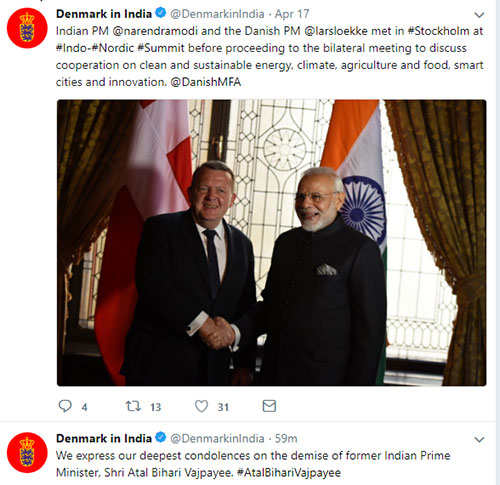Like the tweet with 31 likes
This screenshot has width=500, height=485.
coord(201,406)
